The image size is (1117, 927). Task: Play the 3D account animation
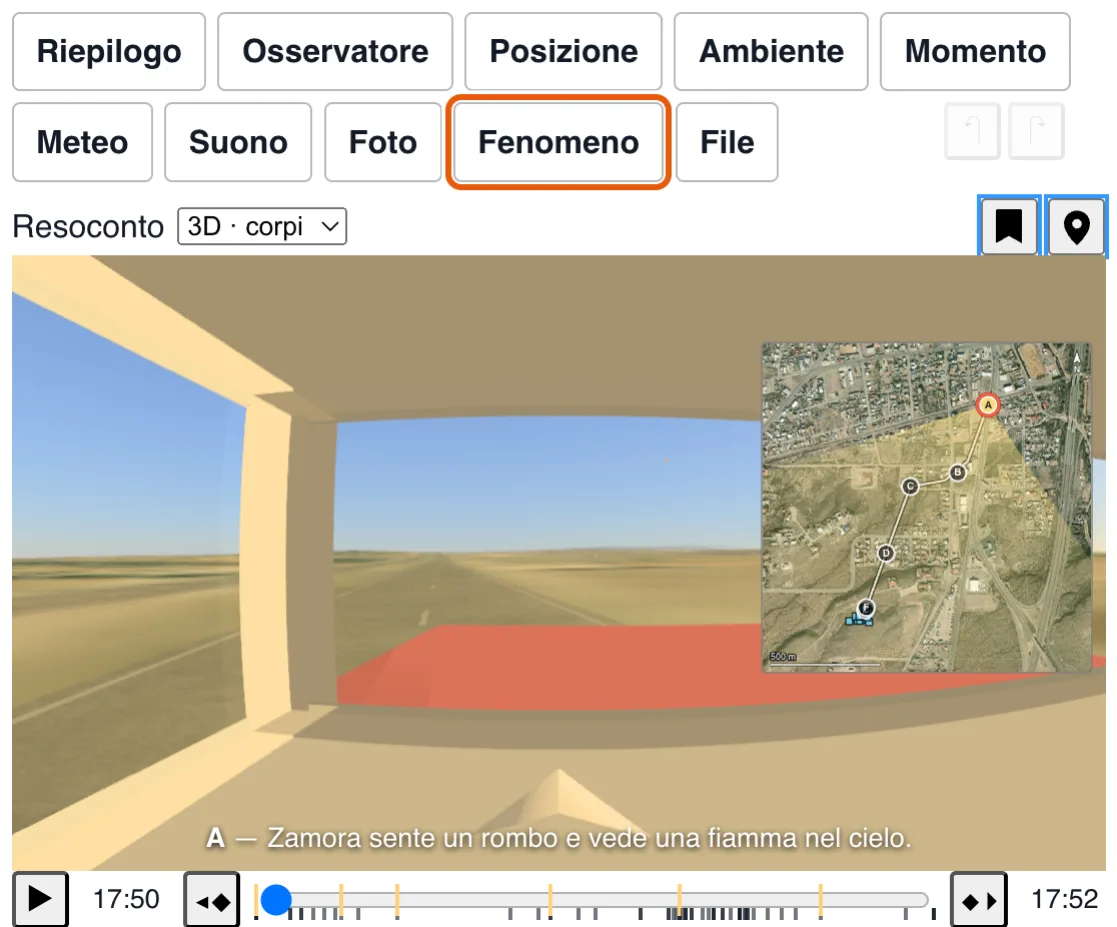pyautogui.click(x=40, y=899)
